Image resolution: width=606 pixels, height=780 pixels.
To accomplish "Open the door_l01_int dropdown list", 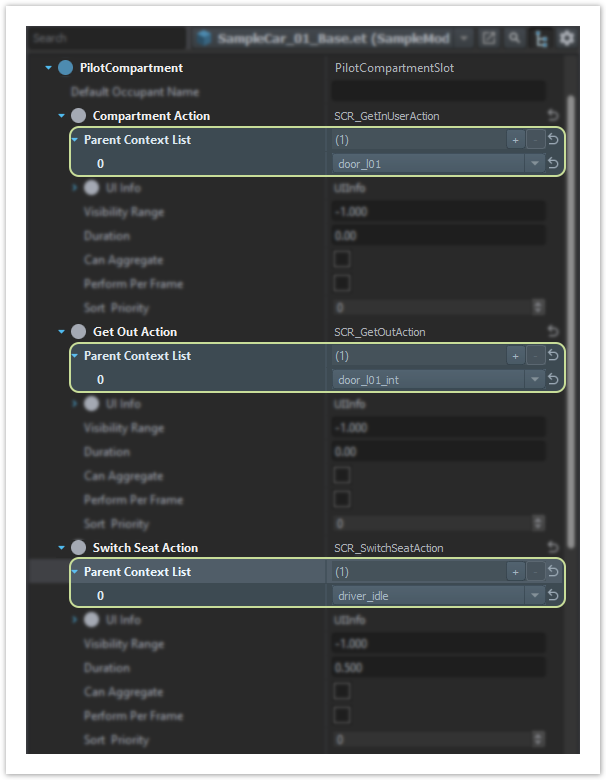I will point(535,380).
